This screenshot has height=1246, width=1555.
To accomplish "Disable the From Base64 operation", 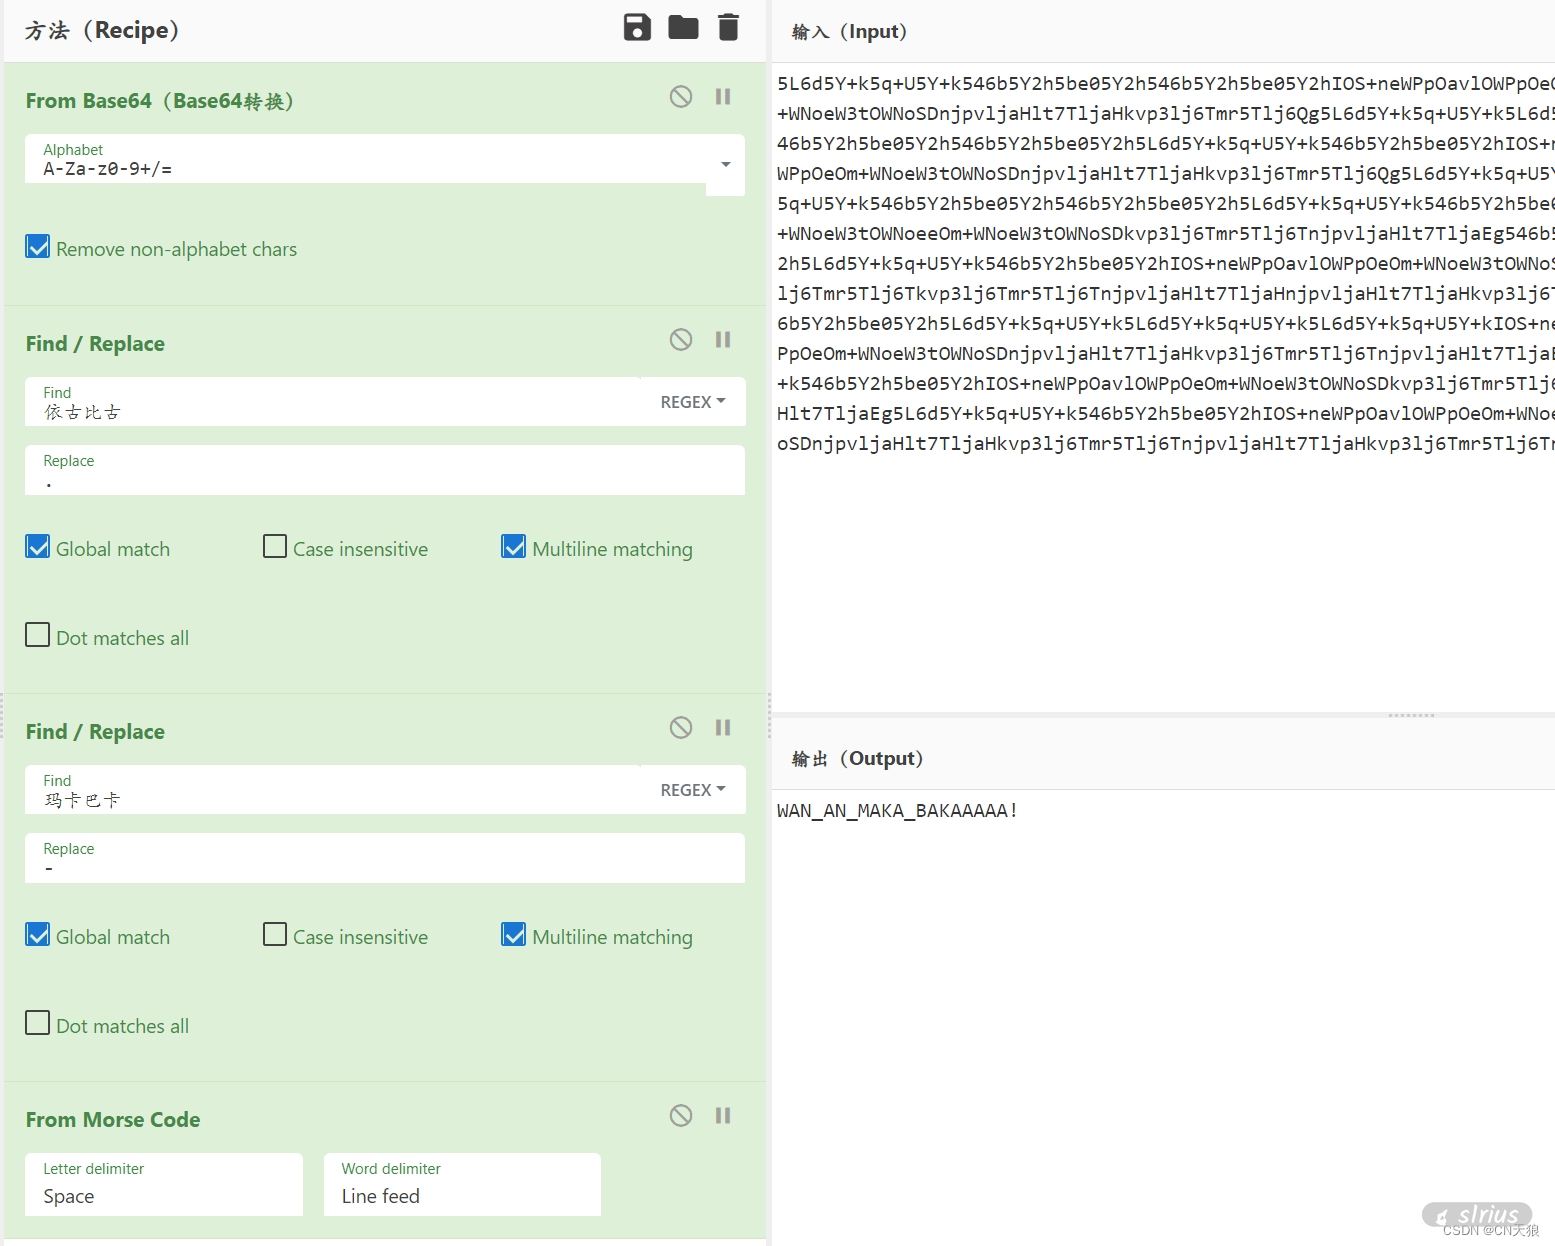I will (x=681, y=97).
